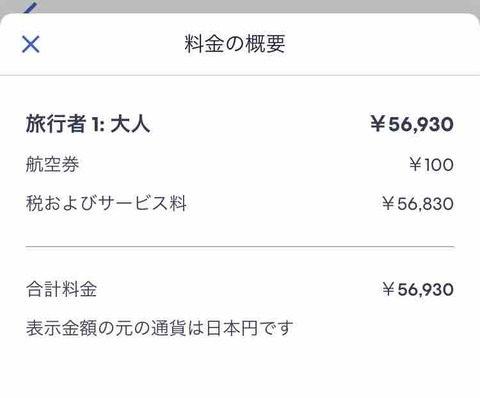The width and height of the screenshot is (480, 398).
Task: Tap header separator line under 料金の概要
Action: tap(240, 75)
